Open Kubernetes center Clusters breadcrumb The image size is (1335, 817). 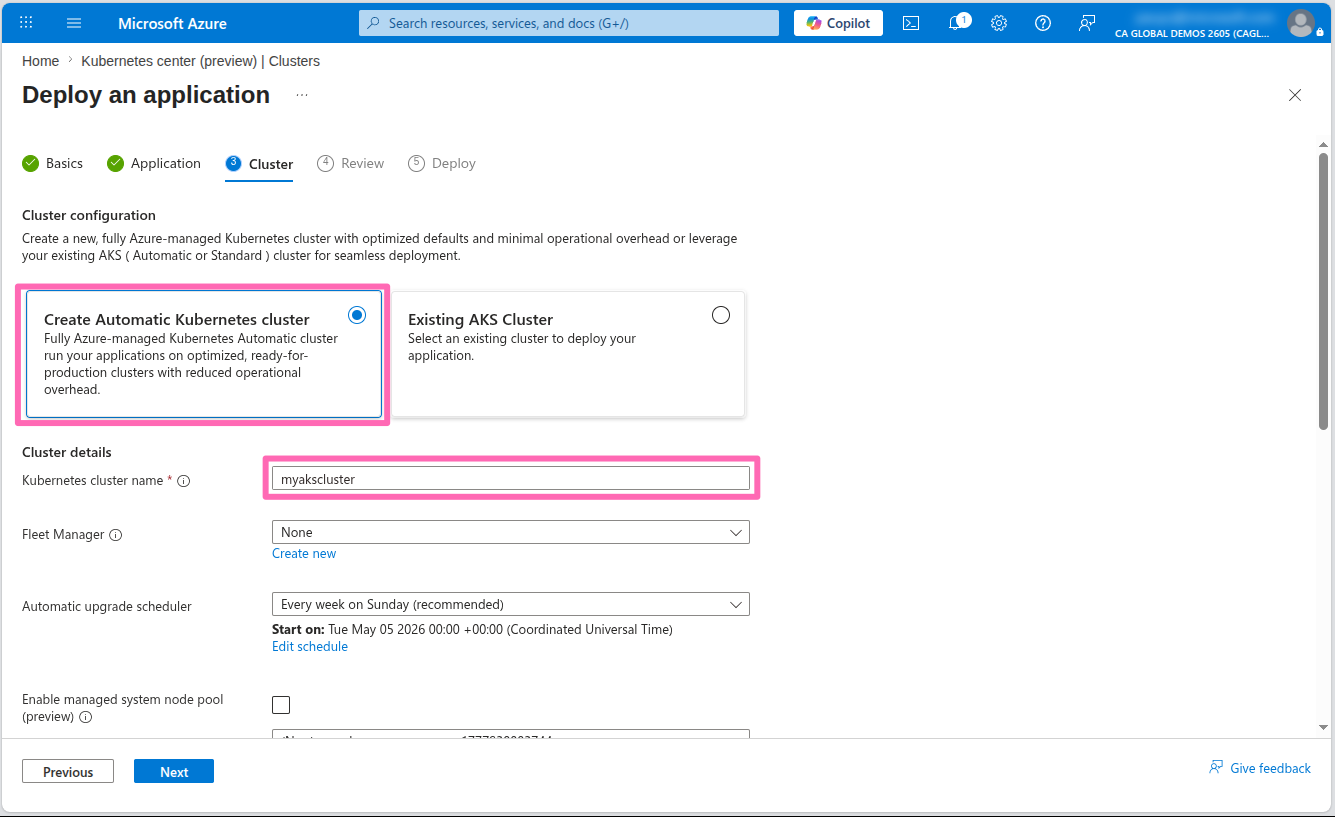point(201,61)
